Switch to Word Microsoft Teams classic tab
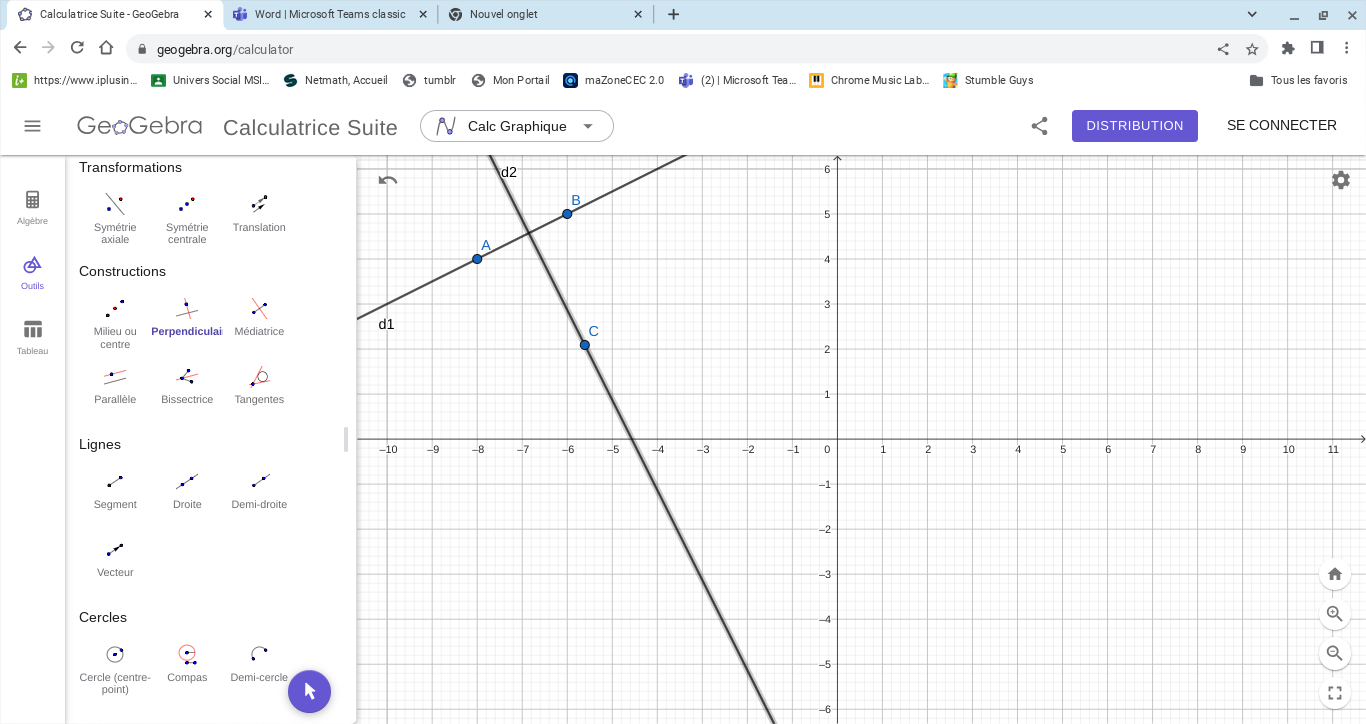 [x=330, y=14]
